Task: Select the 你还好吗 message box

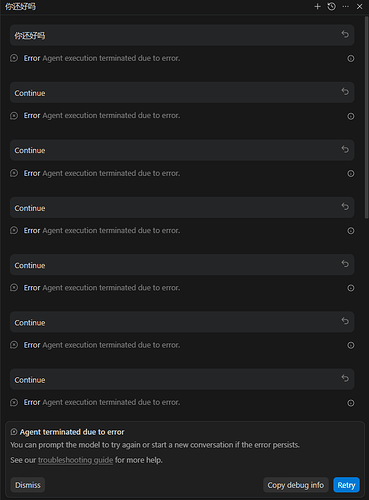Action: (x=182, y=35)
